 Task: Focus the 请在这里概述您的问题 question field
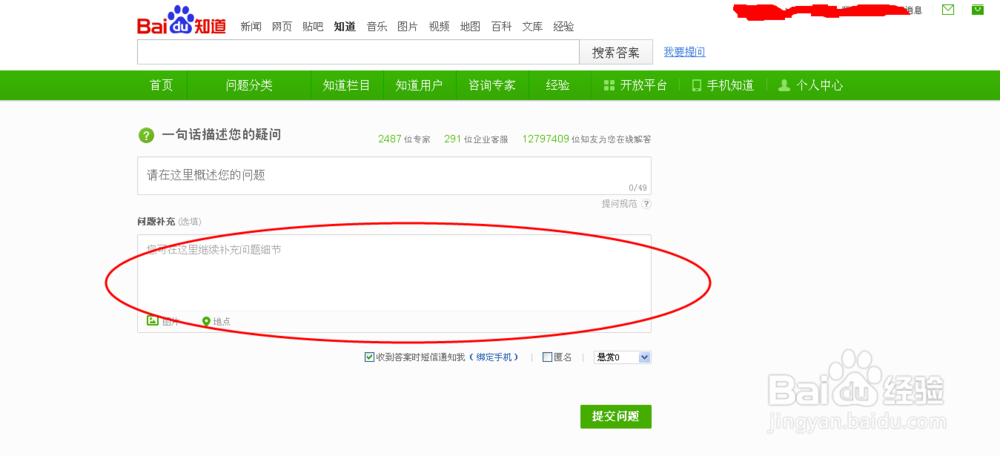(x=394, y=175)
